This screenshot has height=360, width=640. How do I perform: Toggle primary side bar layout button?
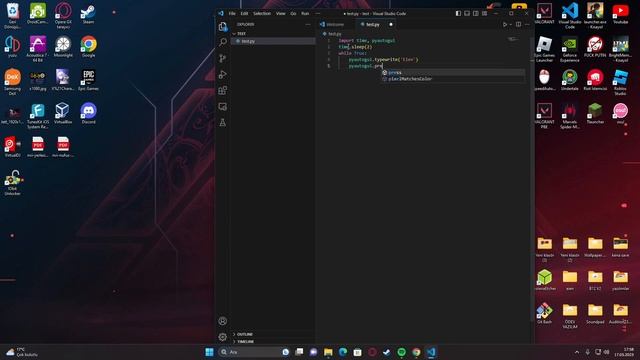pyautogui.click(x=458, y=13)
